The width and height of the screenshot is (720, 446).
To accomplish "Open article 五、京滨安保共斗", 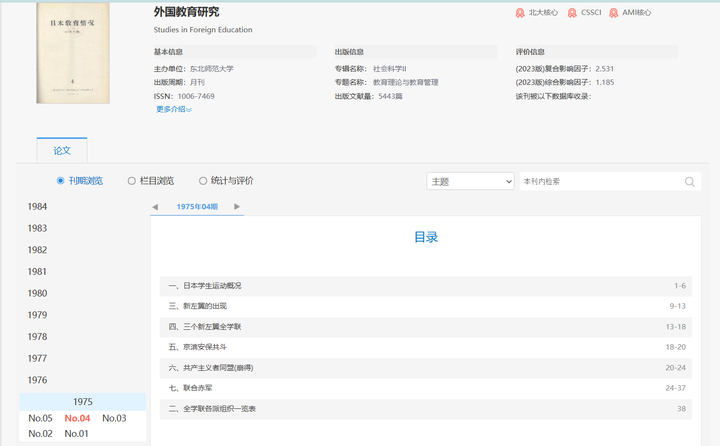I will (x=197, y=347).
